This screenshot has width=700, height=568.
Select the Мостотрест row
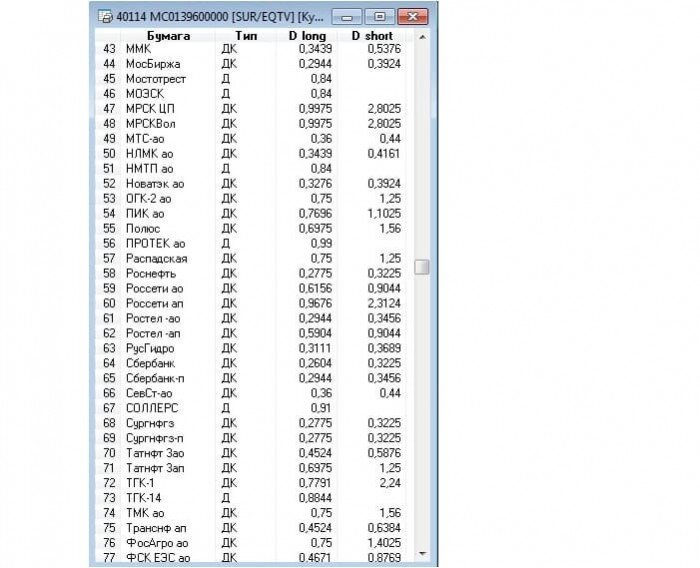251,79
